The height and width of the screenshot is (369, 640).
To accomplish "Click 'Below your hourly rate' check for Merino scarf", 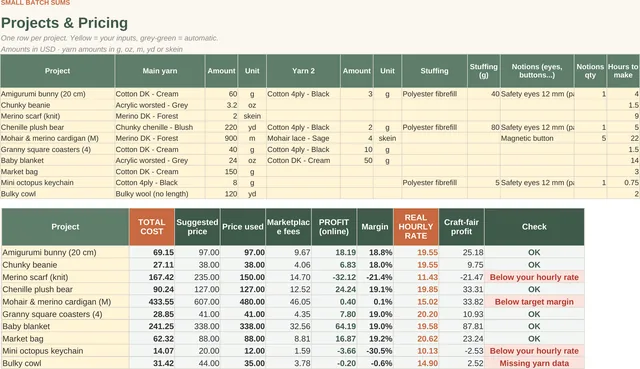I will pos(534,277).
